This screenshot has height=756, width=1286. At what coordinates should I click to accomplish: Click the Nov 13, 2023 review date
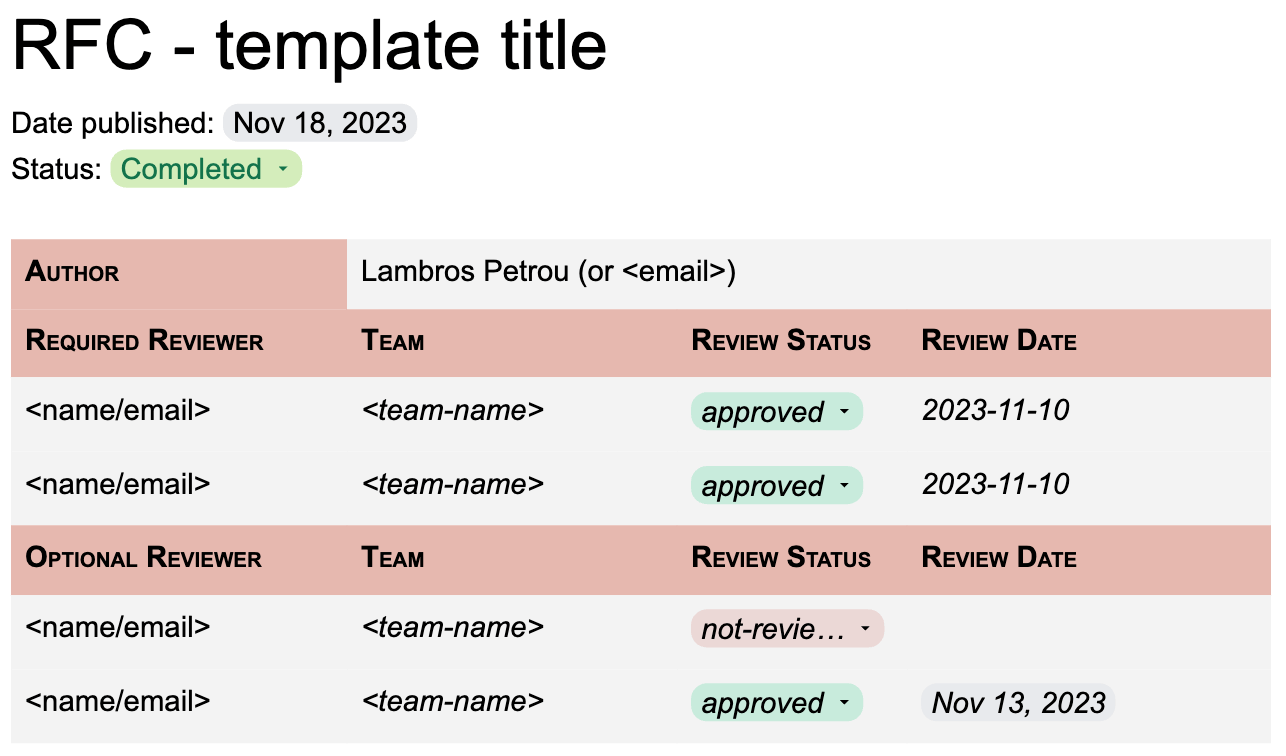1017,702
